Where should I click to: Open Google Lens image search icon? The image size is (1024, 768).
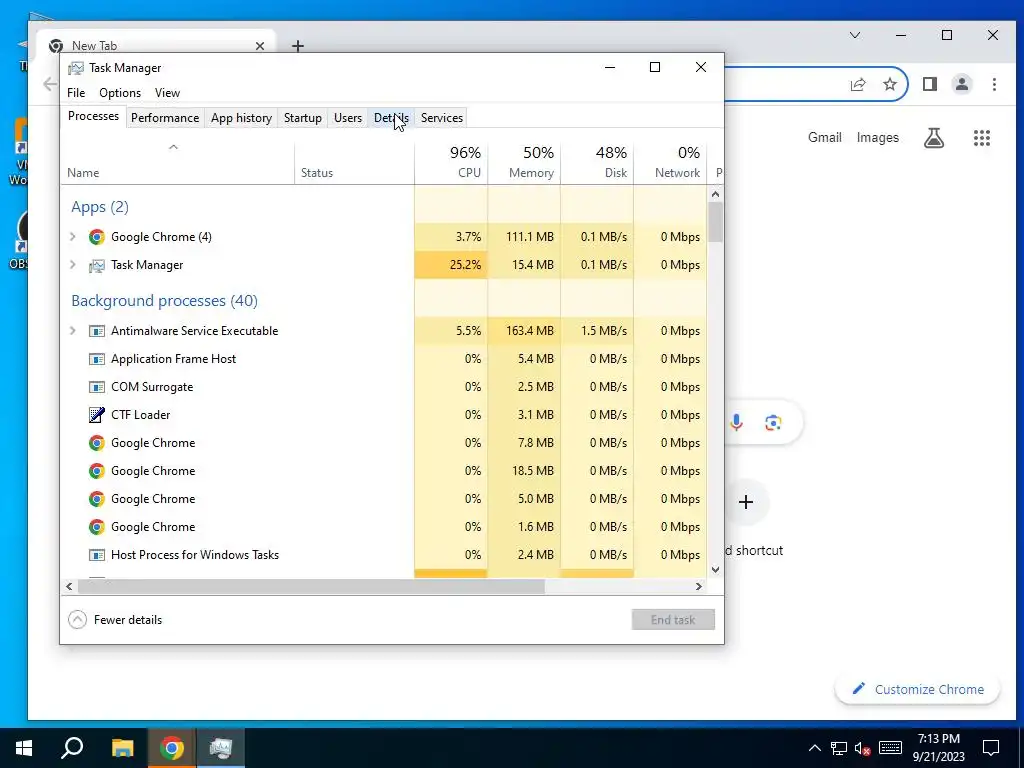(x=773, y=423)
